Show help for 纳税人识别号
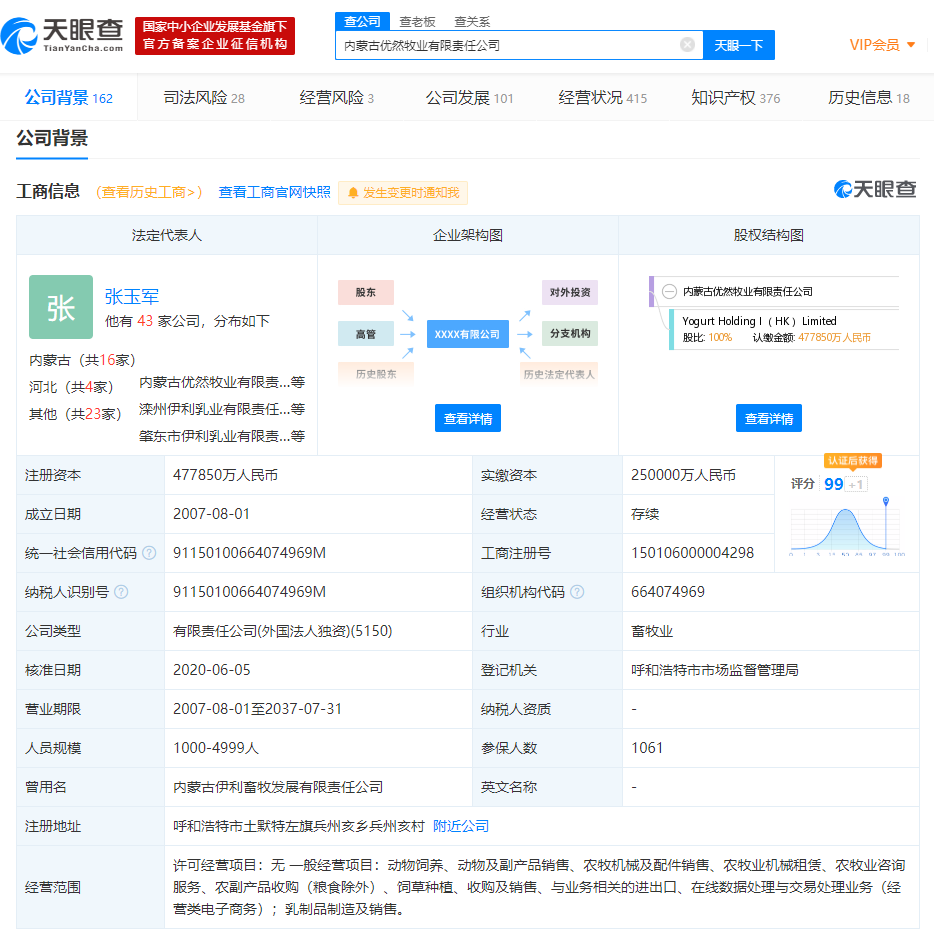This screenshot has height=934, width=934. 121,591
